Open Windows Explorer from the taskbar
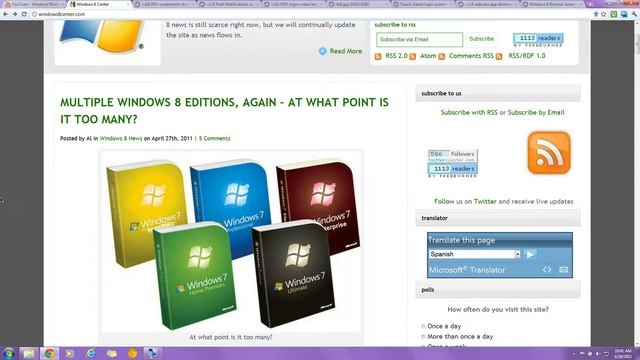640x360 pixels. point(29,353)
